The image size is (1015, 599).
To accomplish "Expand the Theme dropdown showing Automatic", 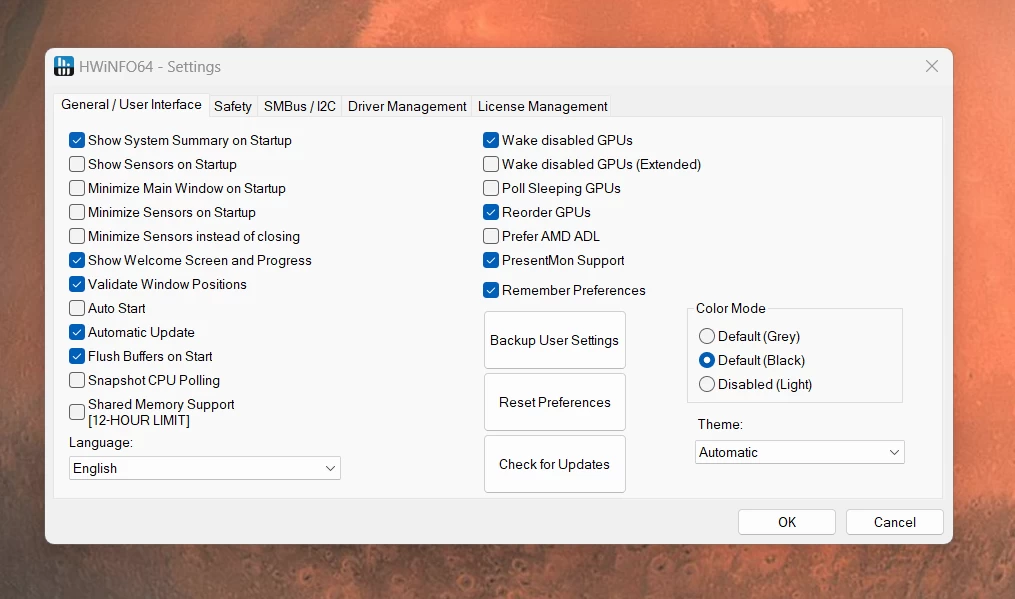I will 799,452.
